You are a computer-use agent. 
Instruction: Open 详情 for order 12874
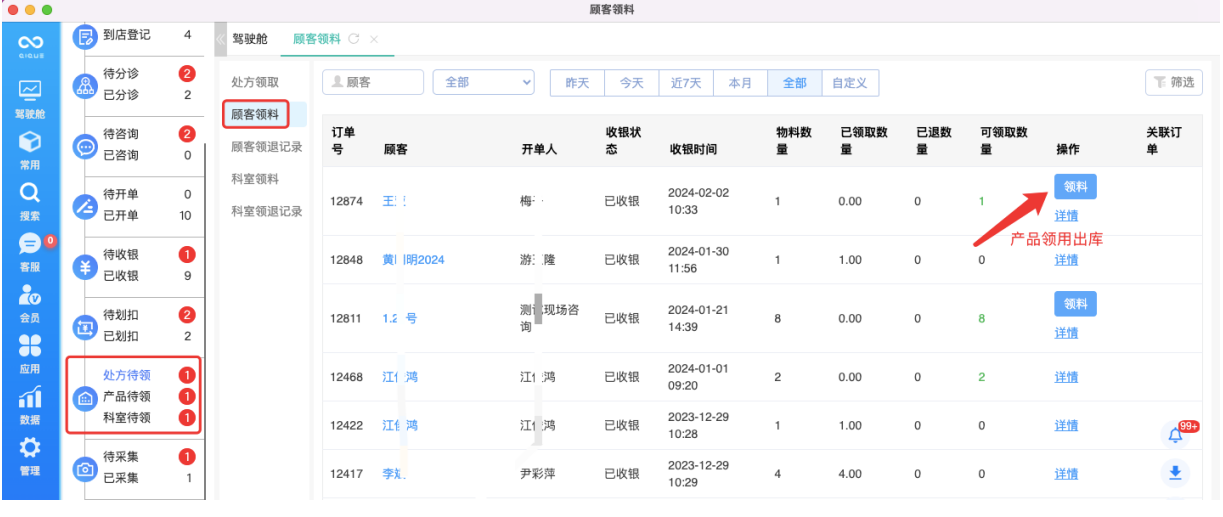(x=1066, y=216)
